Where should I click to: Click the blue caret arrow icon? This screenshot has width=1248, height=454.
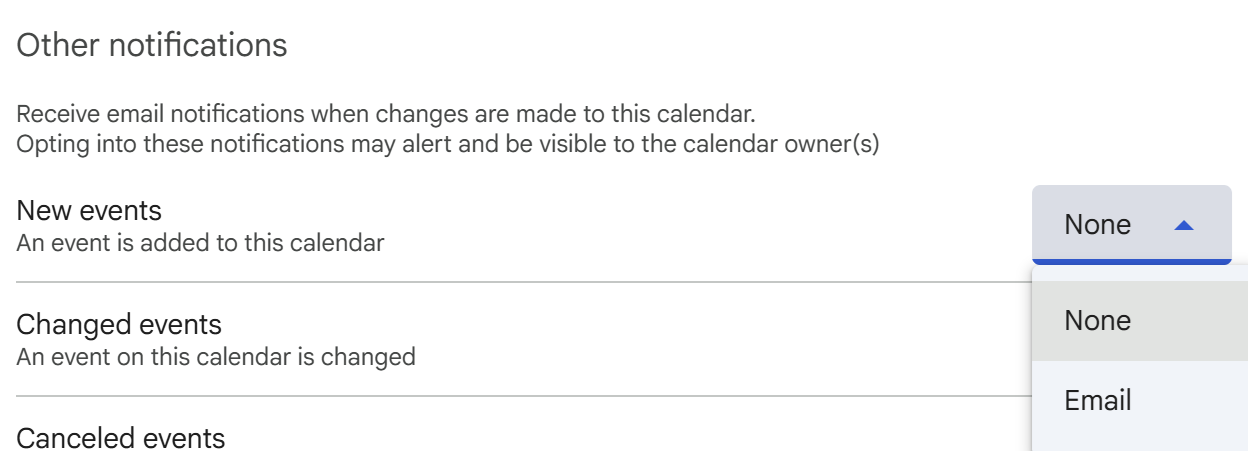(x=1184, y=226)
